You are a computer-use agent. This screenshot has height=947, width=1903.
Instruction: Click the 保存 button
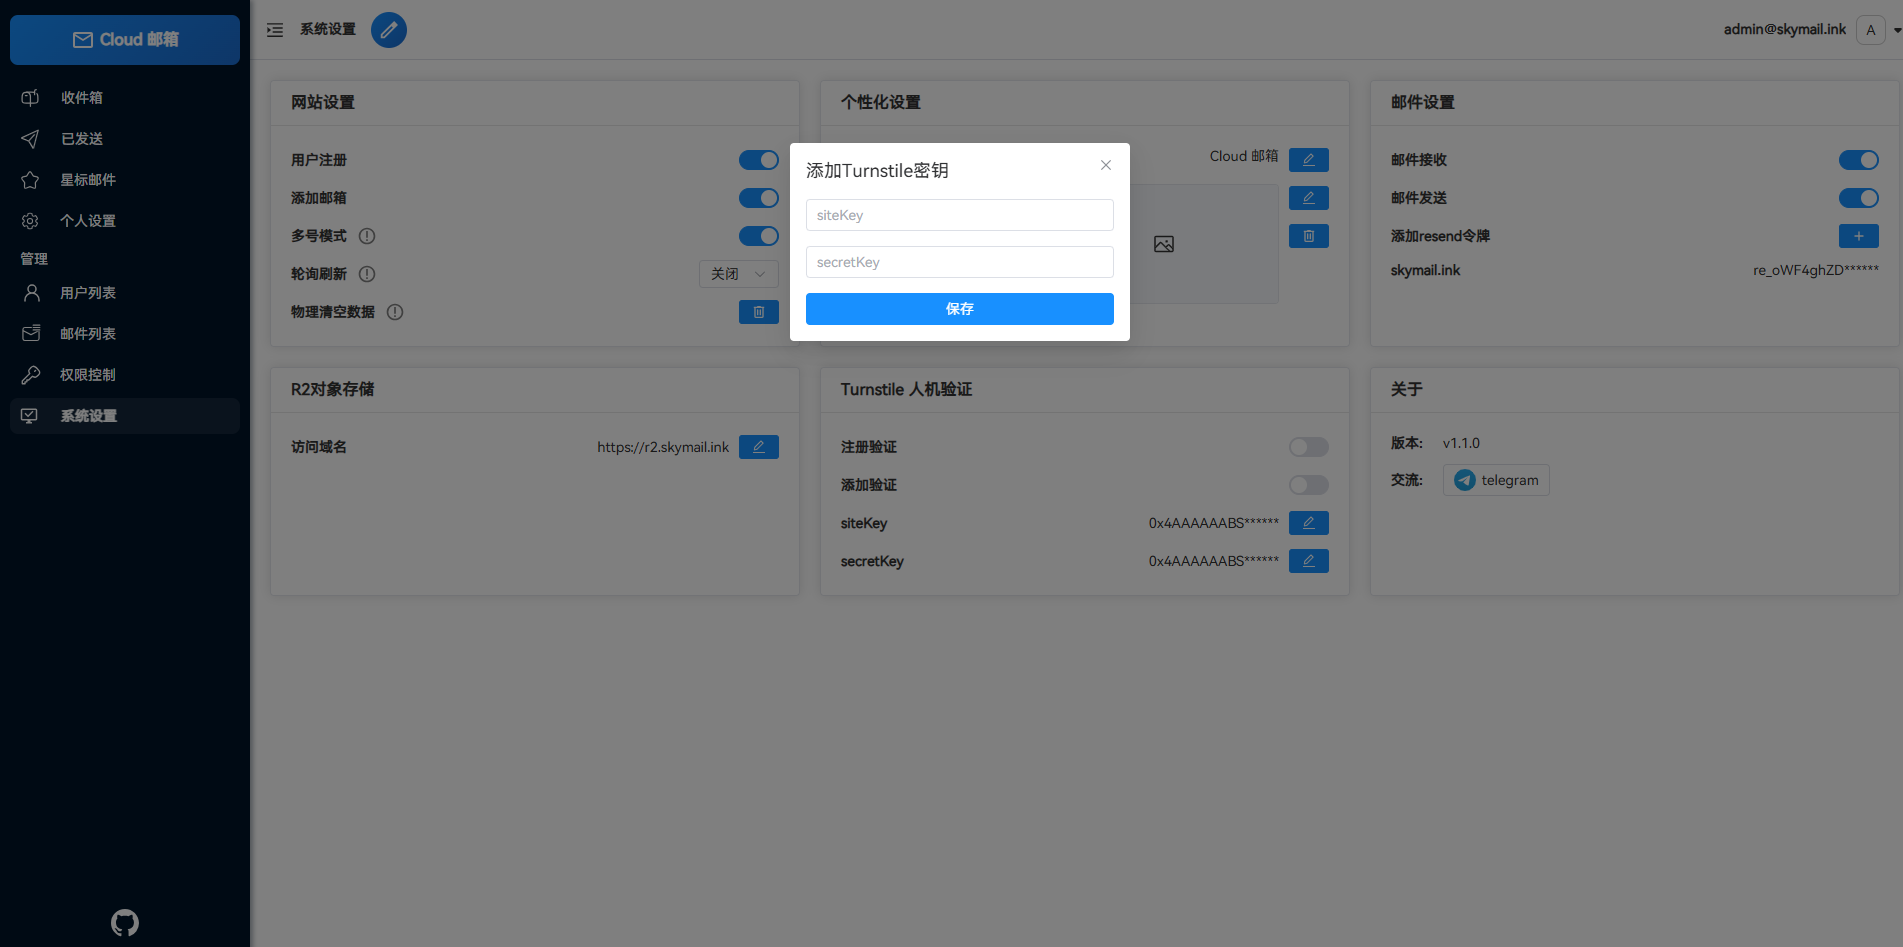tap(959, 309)
